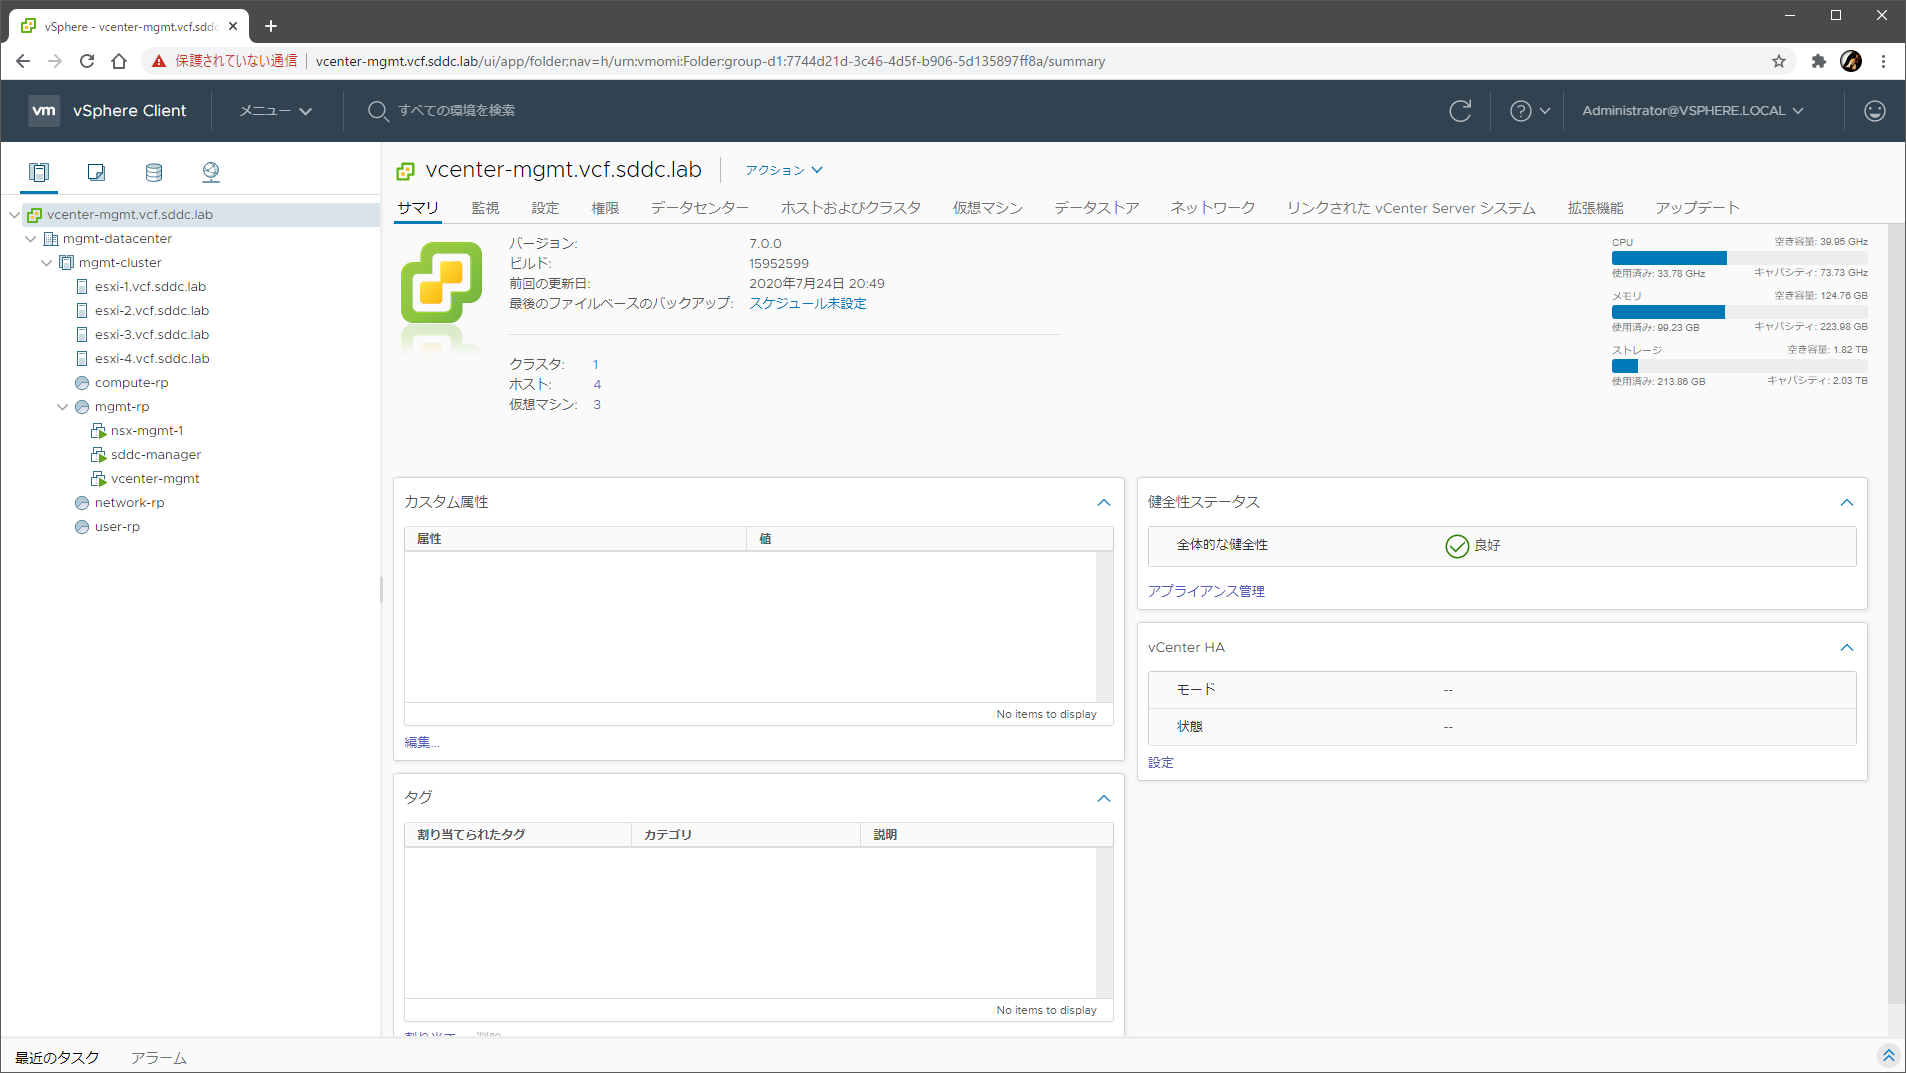The width and height of the screenshot is (1906, 1073).
Task: Collapse the カスタム属性 panel
Action: tap(1103, 502)
